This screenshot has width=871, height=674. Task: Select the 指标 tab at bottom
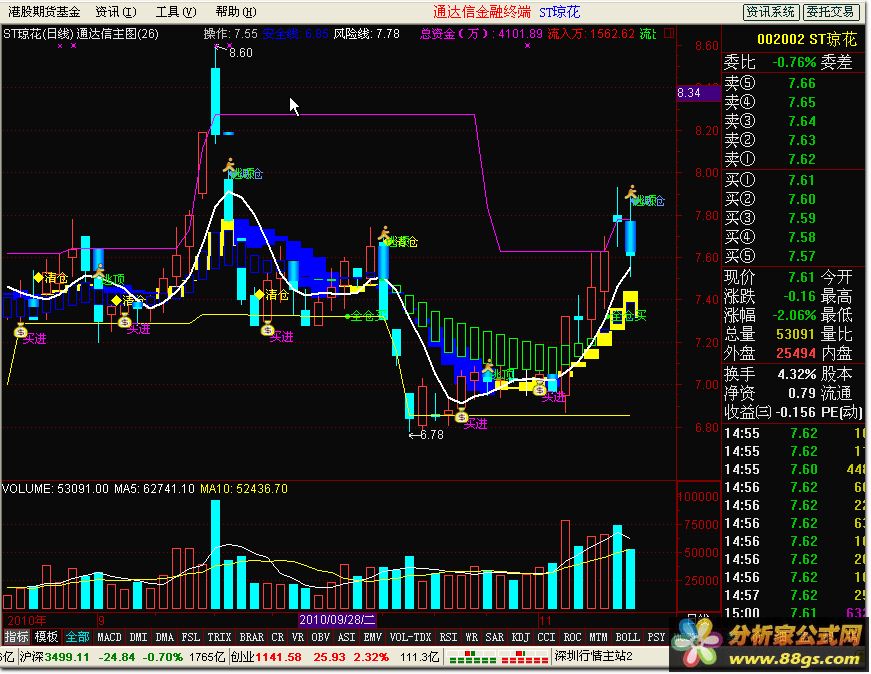16,637
